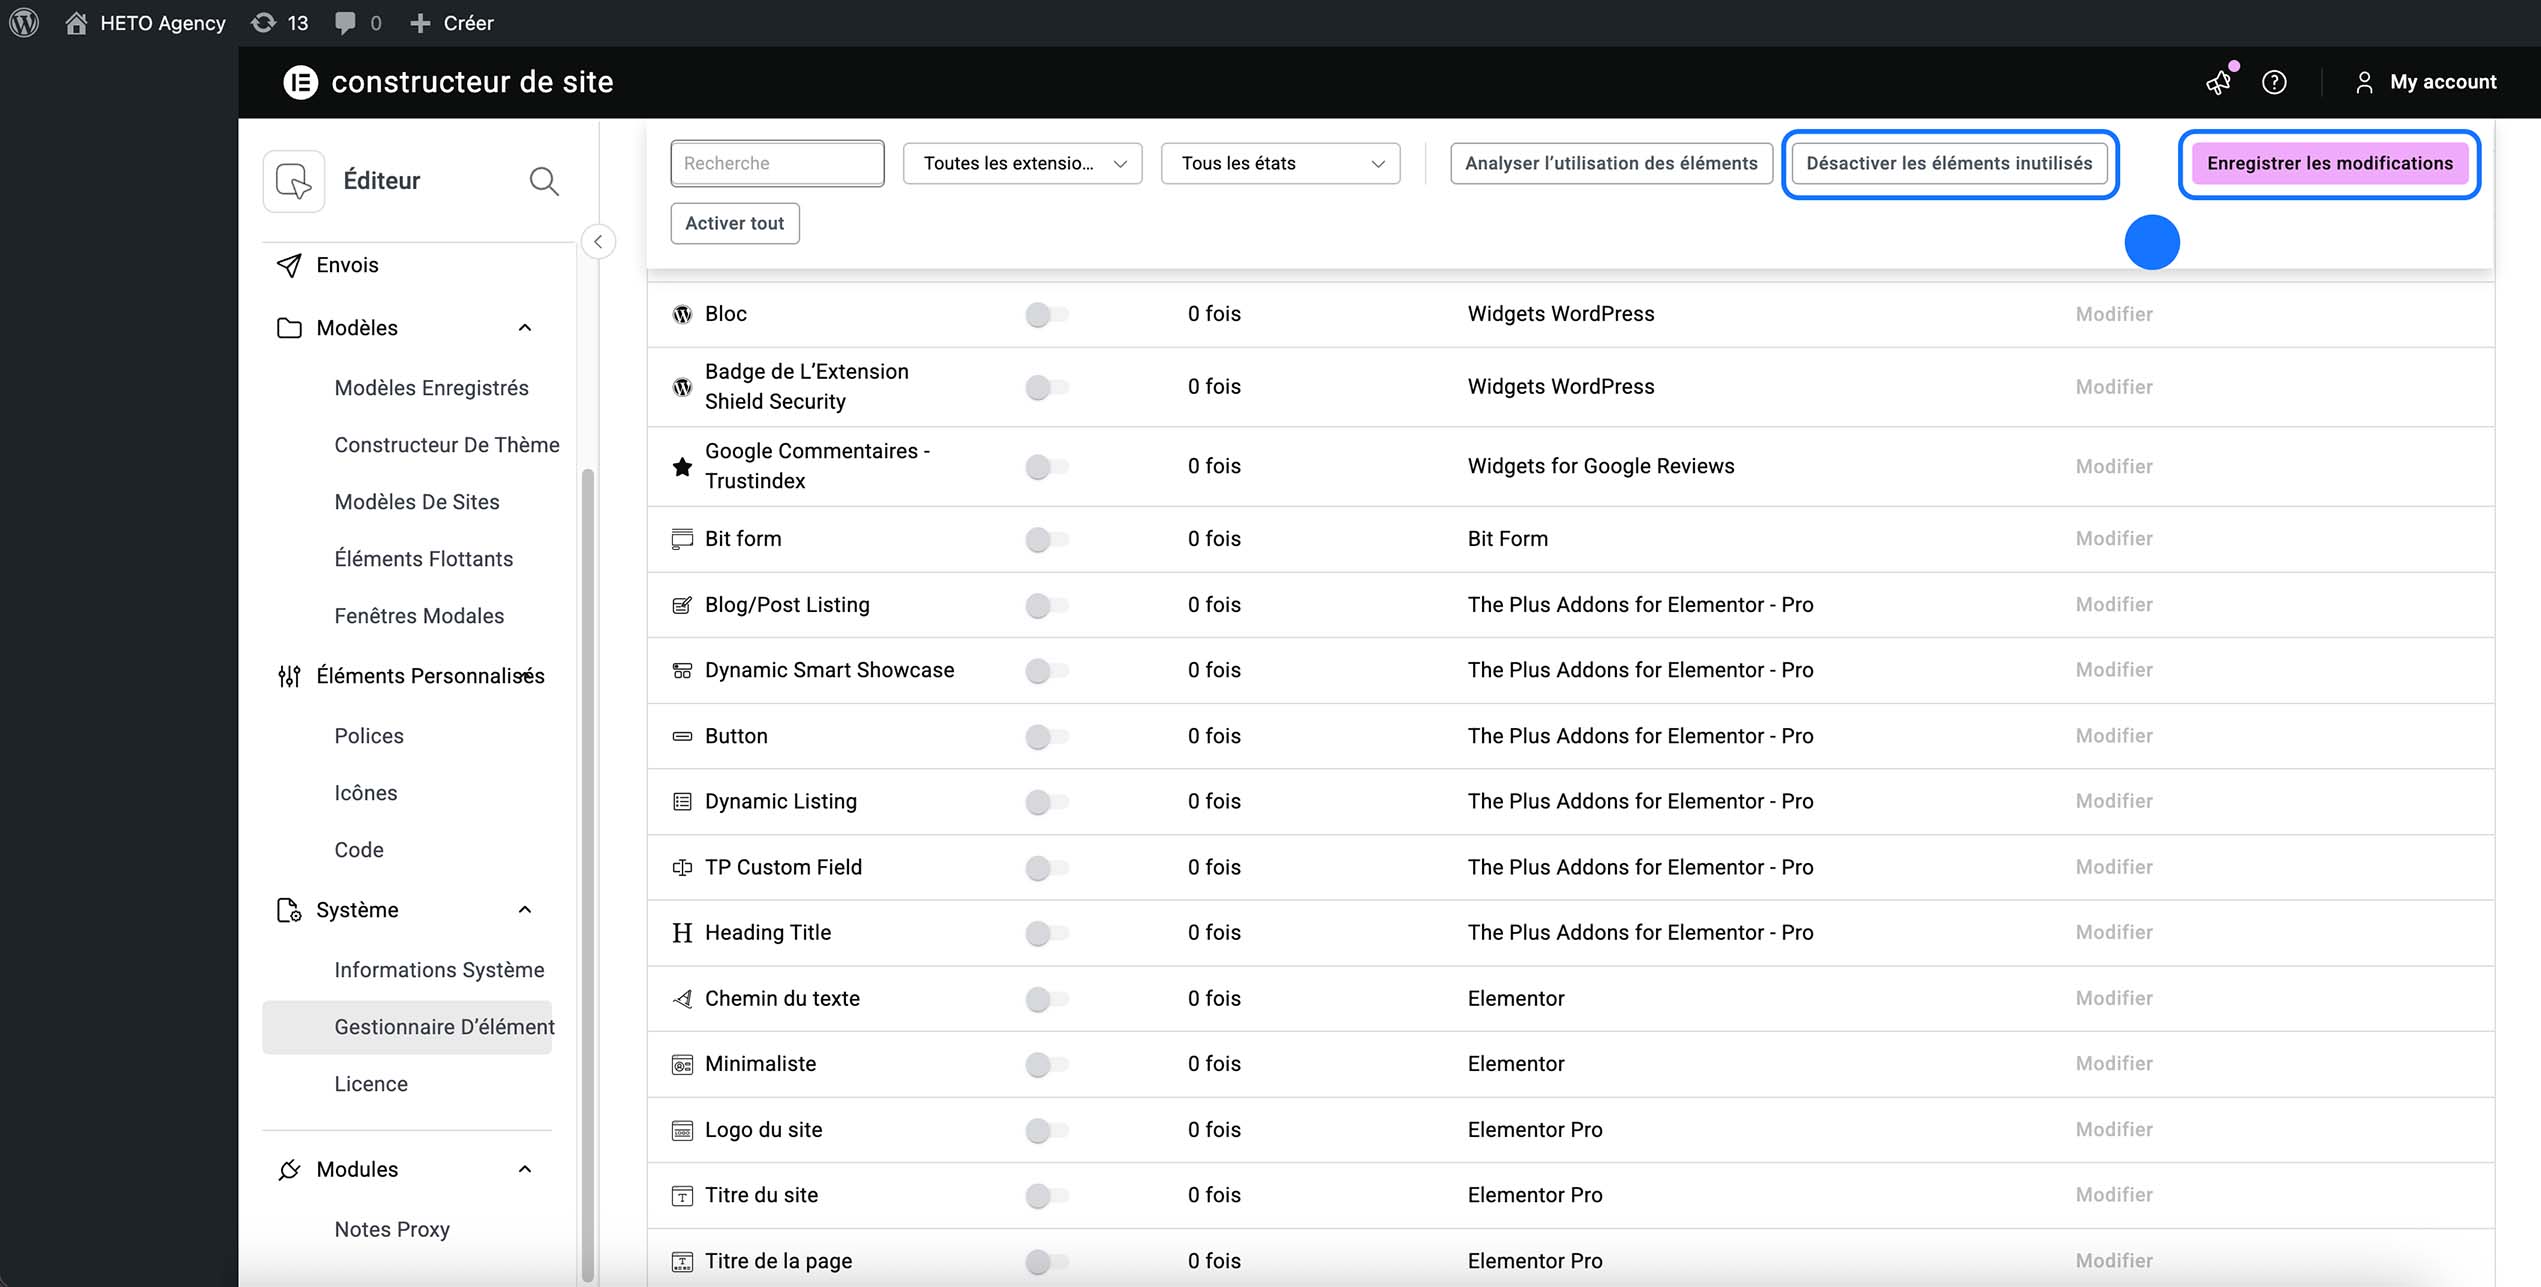This screenshot has width=2541, height=1287.
Task: Open the Tous les états dropdown
Action: 1279,163
